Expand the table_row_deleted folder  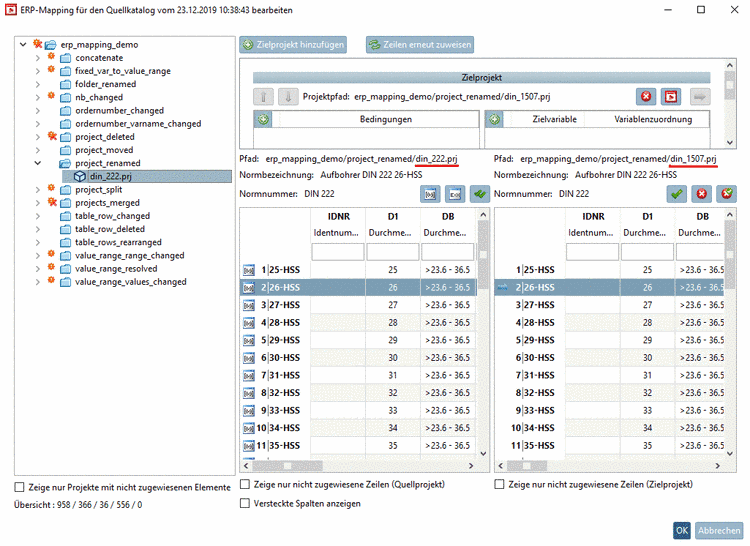click(37, 229)
